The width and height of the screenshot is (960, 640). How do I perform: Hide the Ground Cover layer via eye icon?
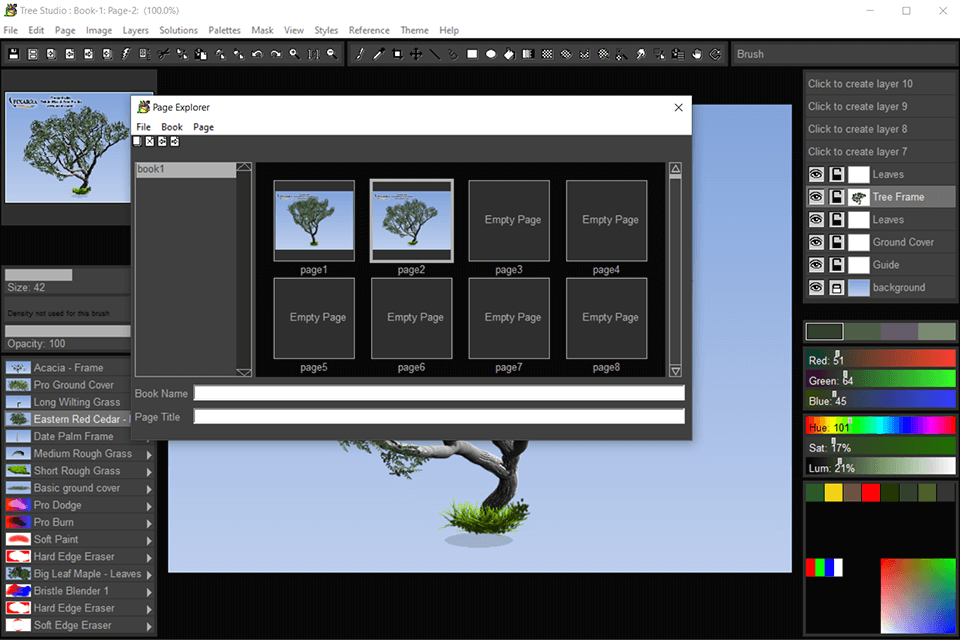tap(816, 242)
